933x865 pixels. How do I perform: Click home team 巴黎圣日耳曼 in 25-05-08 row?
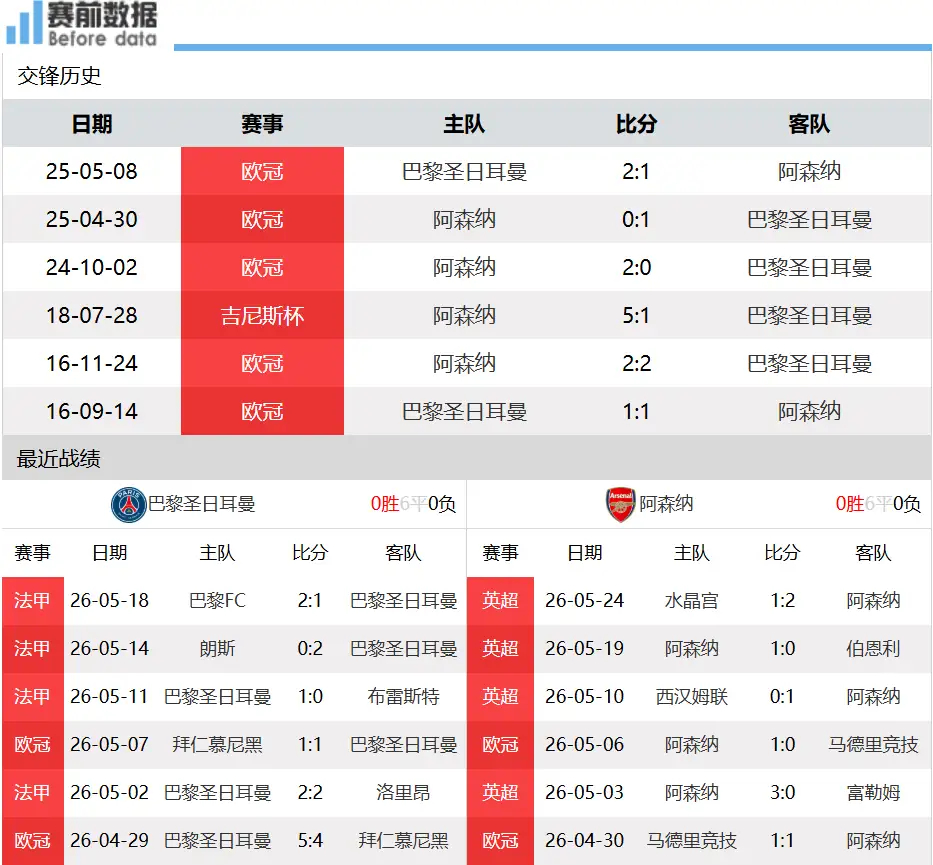click(464, 171)
